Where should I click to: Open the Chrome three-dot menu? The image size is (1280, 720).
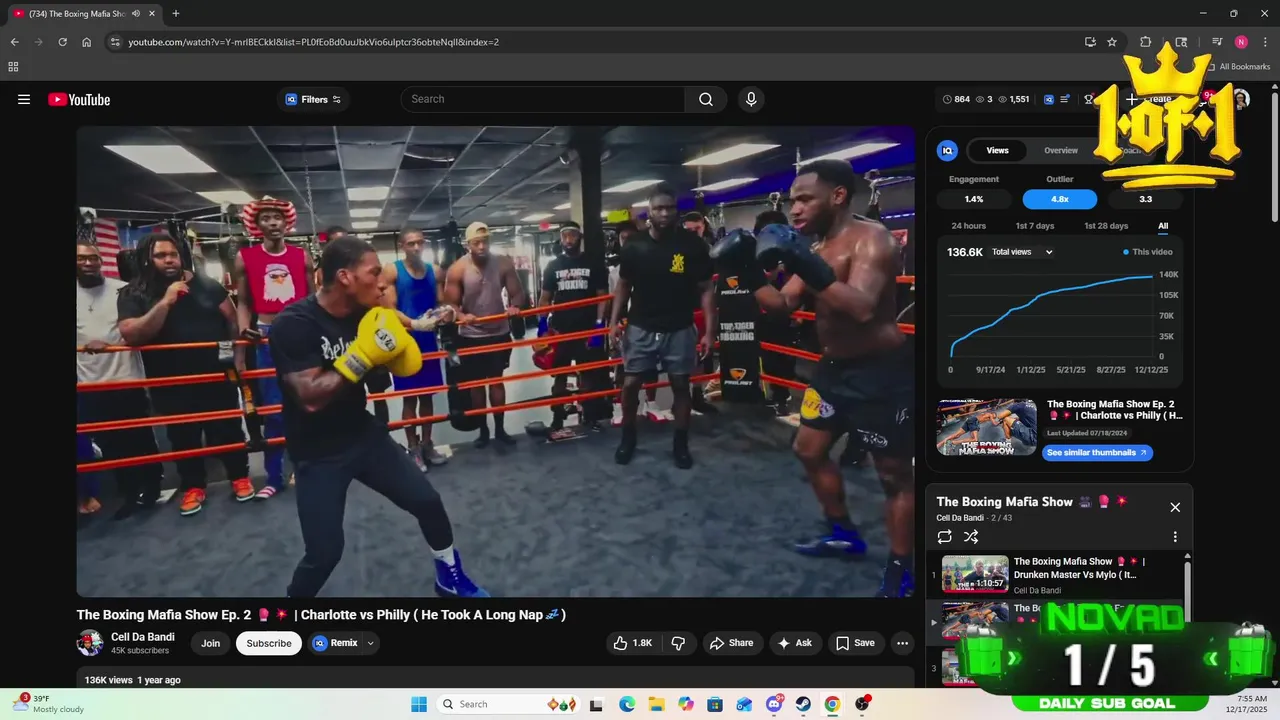1264,42
